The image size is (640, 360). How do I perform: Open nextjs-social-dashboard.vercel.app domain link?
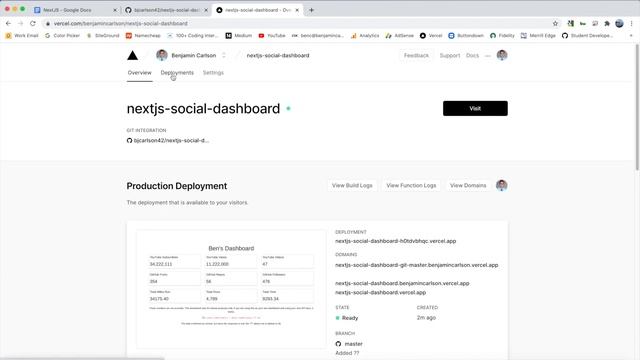click(x=380, y=292)
